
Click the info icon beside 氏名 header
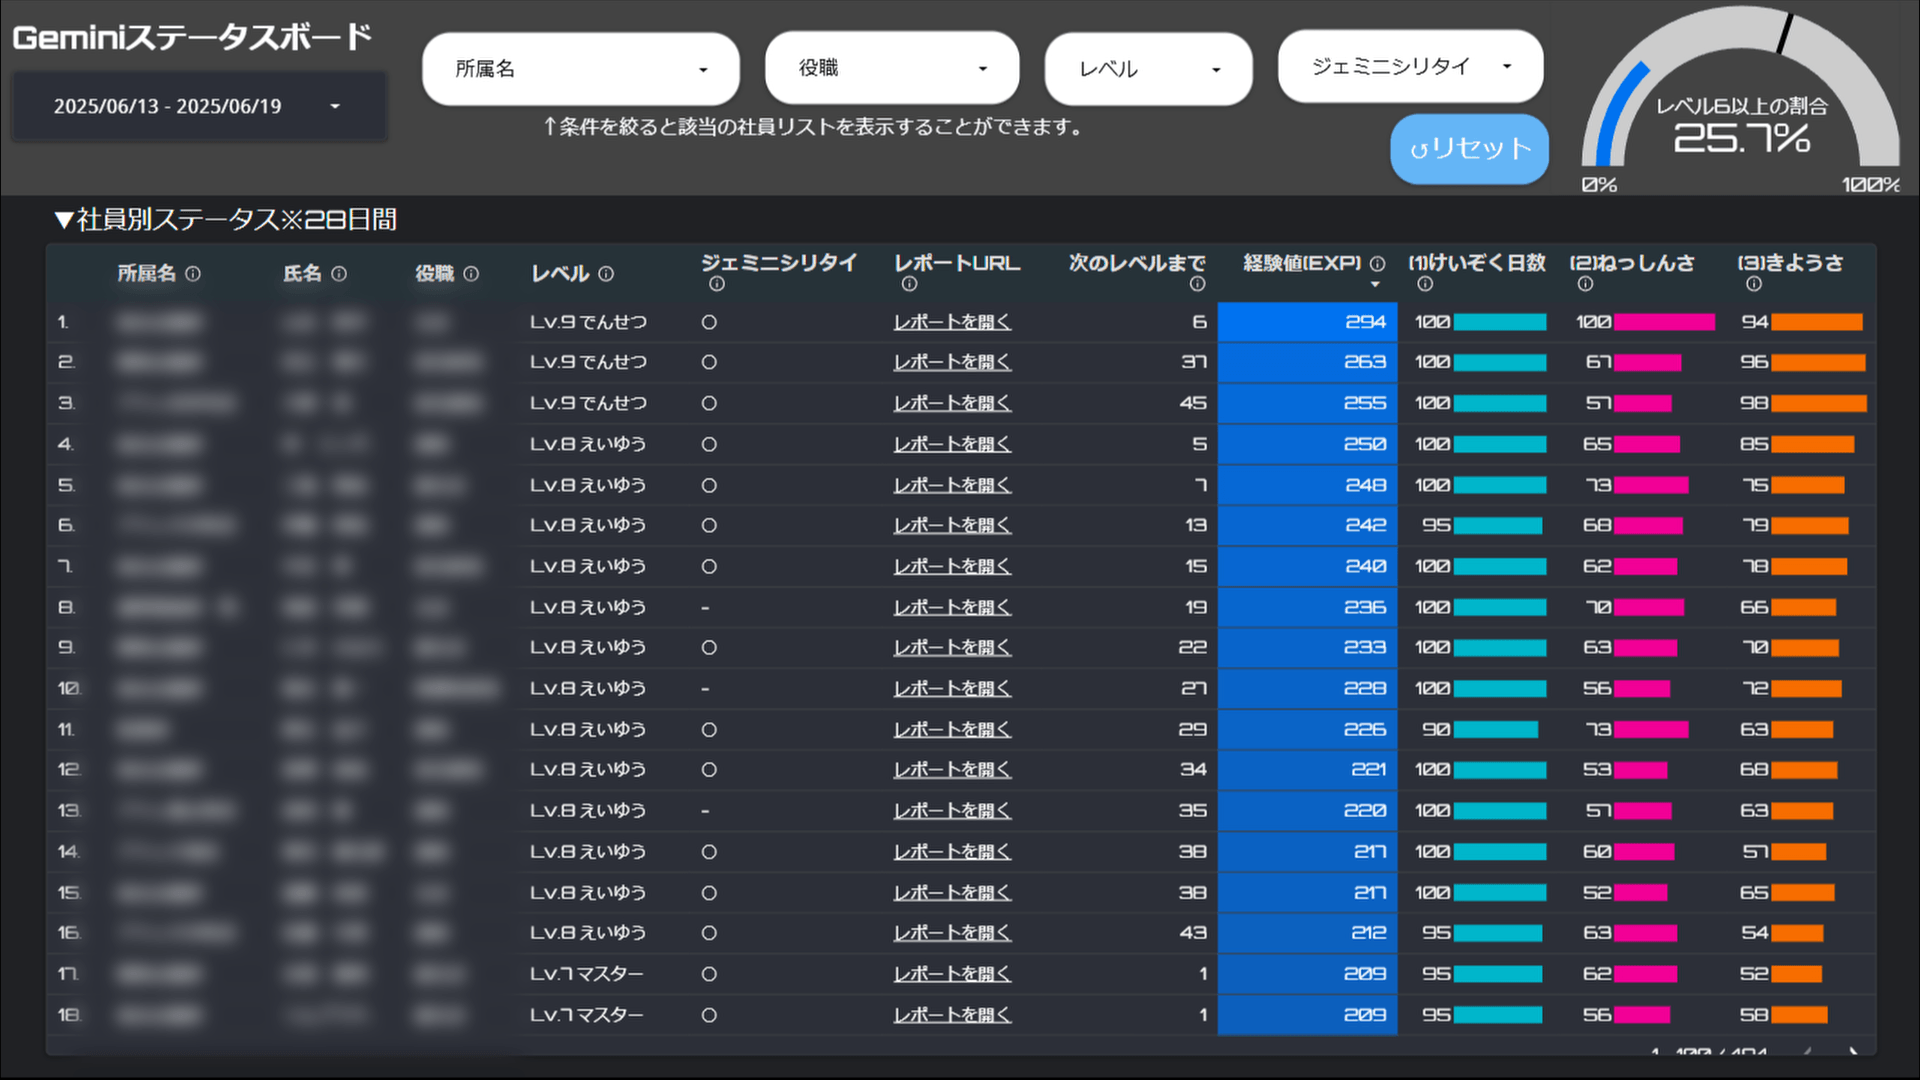(339, 274)
